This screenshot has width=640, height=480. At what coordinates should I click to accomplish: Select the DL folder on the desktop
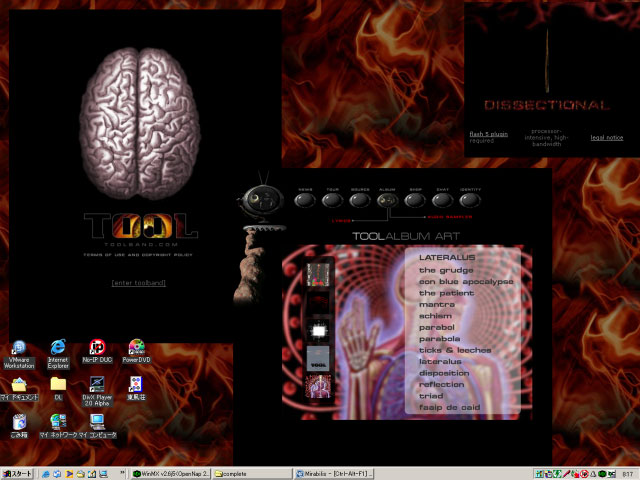58,386
